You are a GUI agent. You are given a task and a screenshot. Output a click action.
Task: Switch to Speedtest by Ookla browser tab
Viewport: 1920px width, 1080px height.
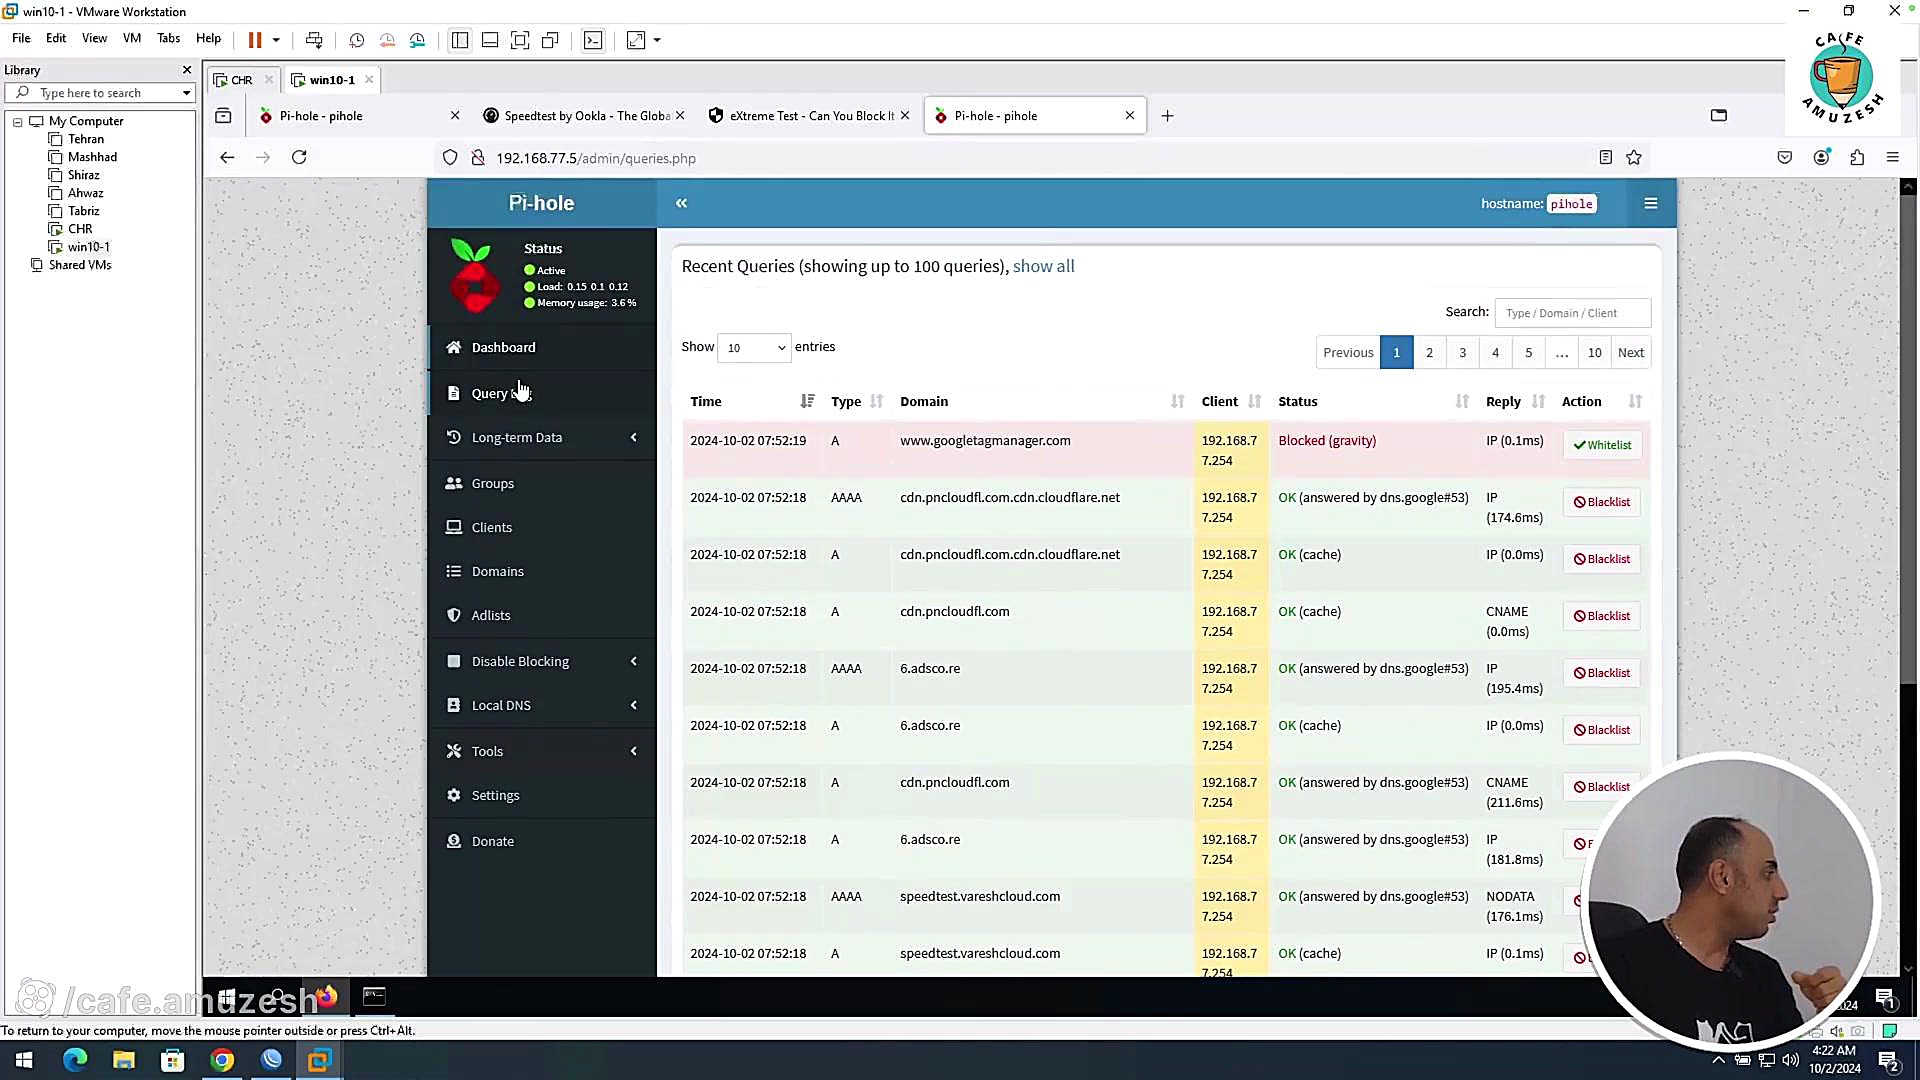(x=584, y=116)
